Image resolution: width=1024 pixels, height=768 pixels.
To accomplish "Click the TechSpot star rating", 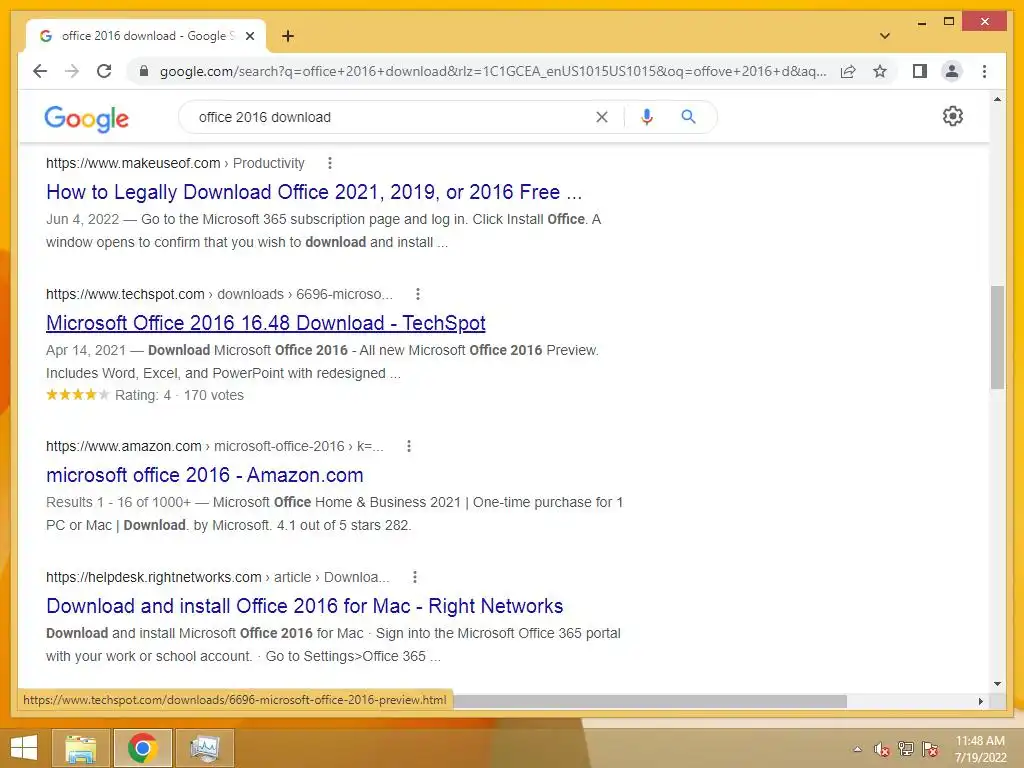I will [x=78, y=394].
